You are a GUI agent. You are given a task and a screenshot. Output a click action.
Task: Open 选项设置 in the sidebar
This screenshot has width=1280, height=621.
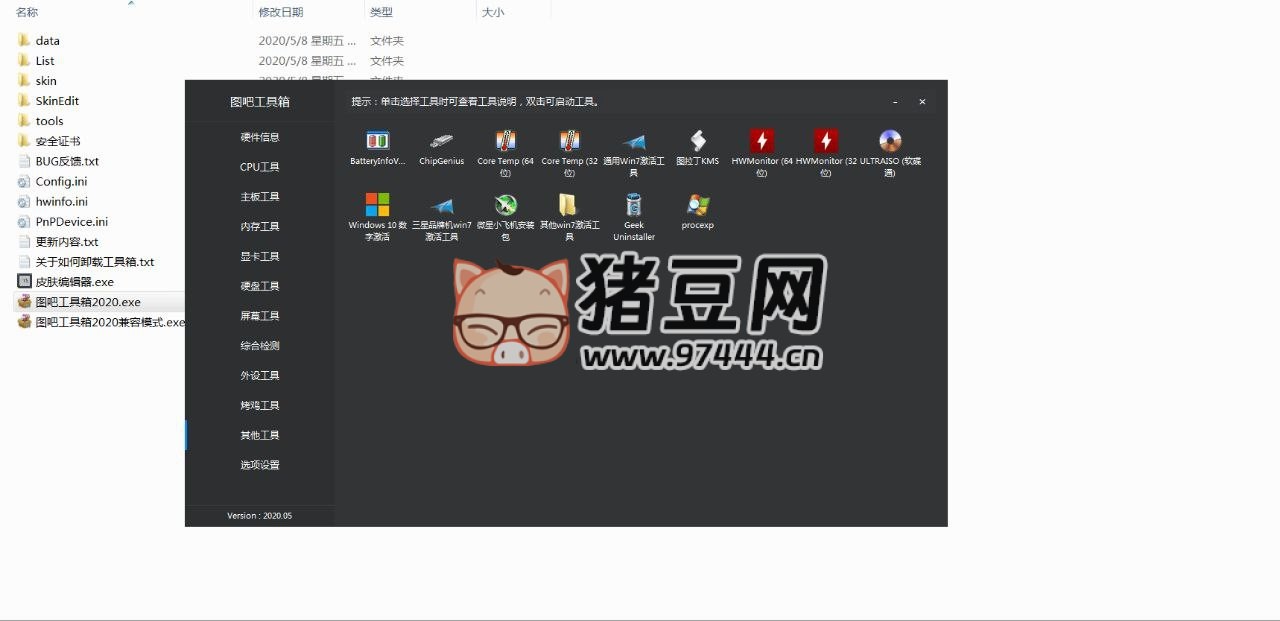click(x=260, y=465)
